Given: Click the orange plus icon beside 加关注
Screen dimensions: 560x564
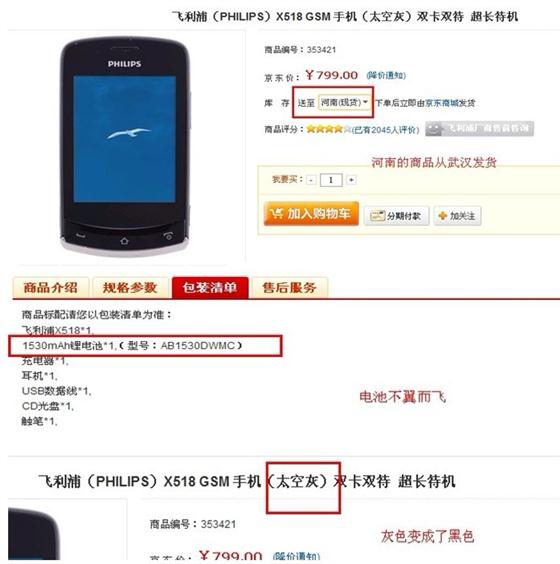Looking at the screenshot, I should pyautogui.click(x=443, y=216).
